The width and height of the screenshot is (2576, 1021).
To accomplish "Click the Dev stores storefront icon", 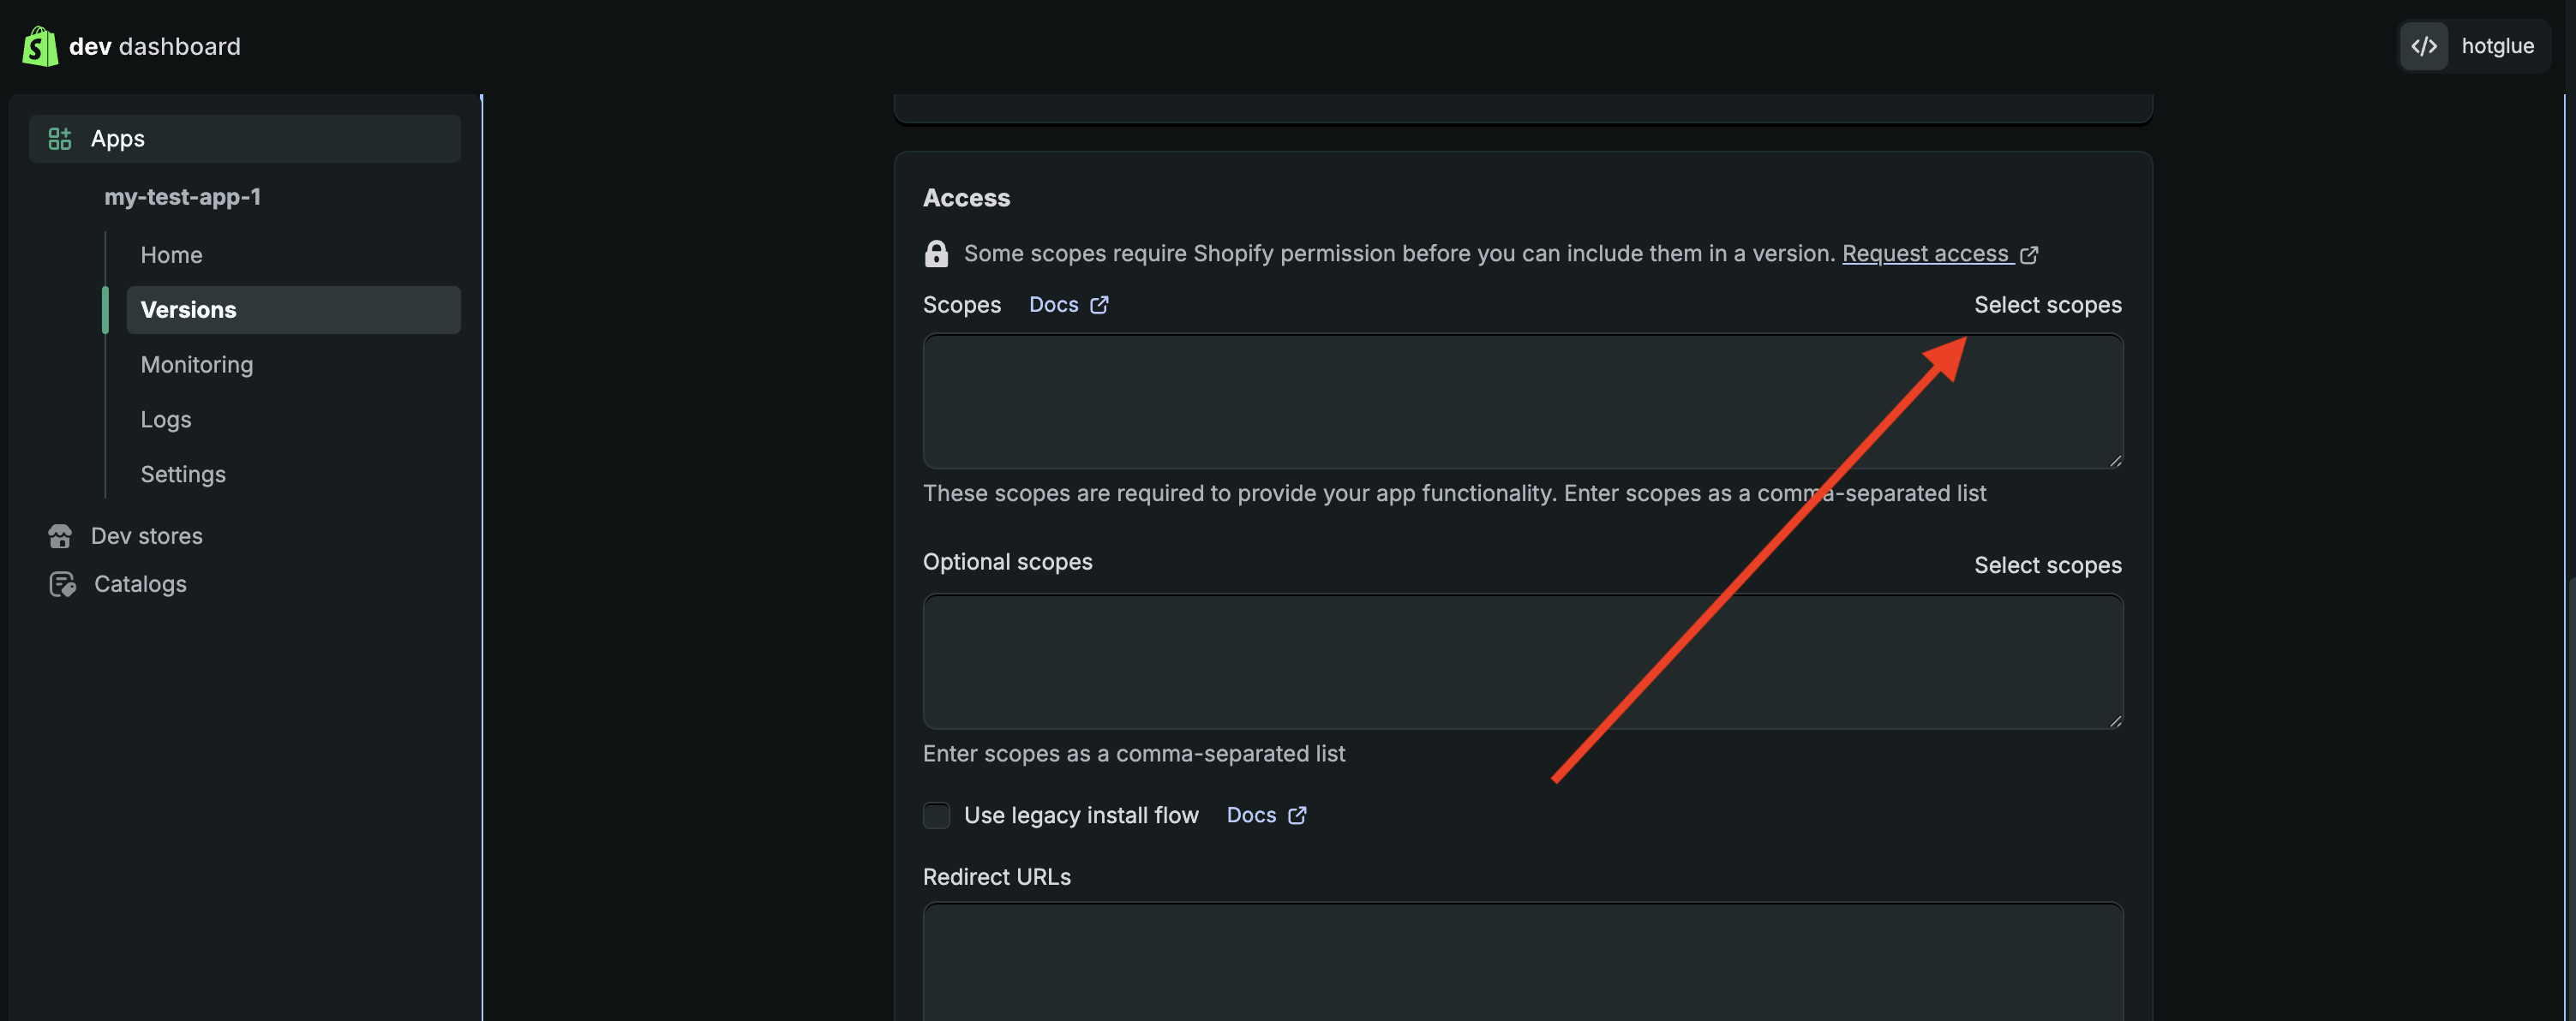I will pos(60,536).
